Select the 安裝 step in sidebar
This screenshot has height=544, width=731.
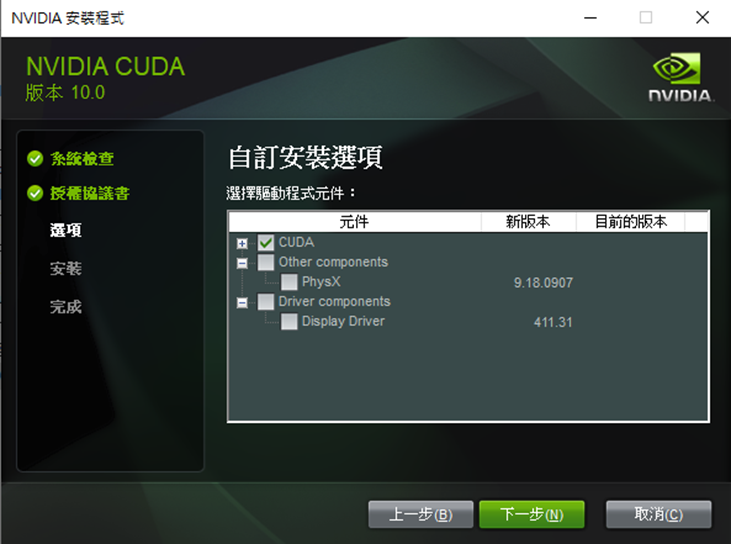click(66, 269)
